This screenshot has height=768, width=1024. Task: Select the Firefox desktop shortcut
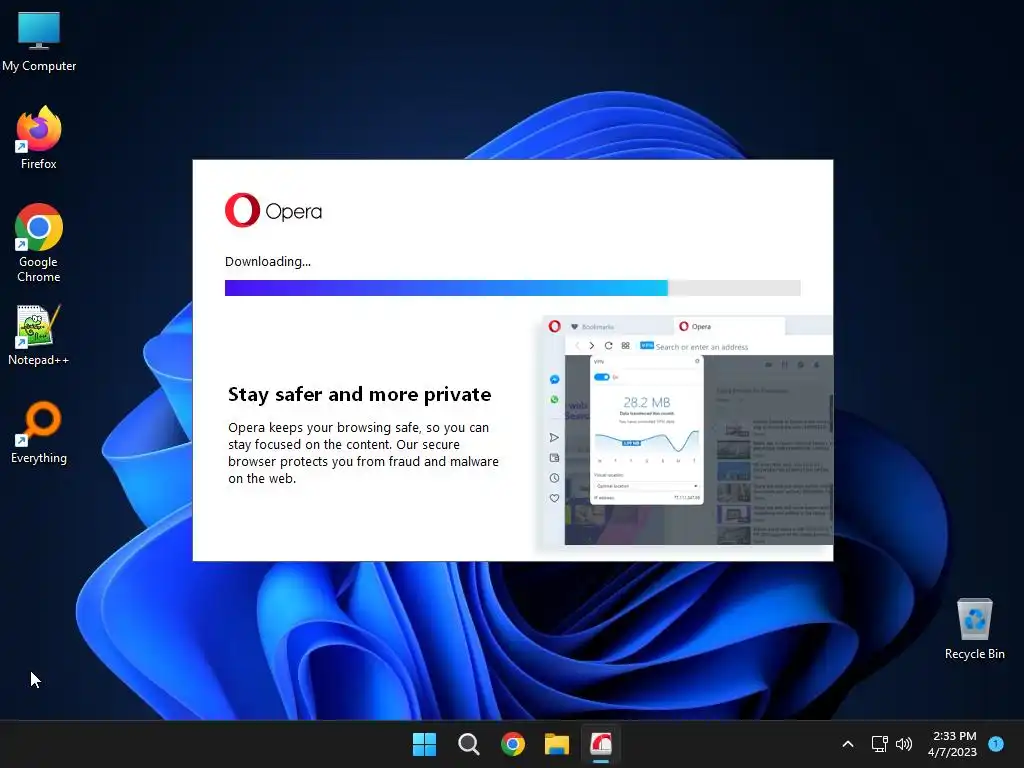click(39, 138)
